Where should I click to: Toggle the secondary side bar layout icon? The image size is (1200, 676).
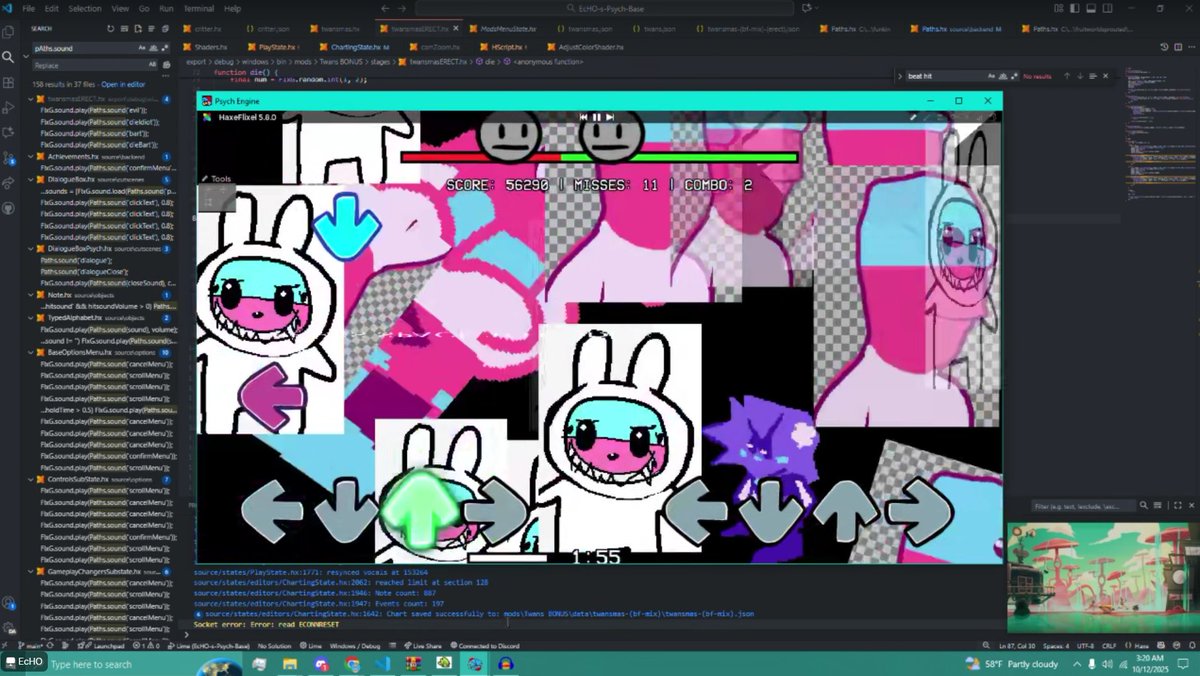coord(1107,8)
